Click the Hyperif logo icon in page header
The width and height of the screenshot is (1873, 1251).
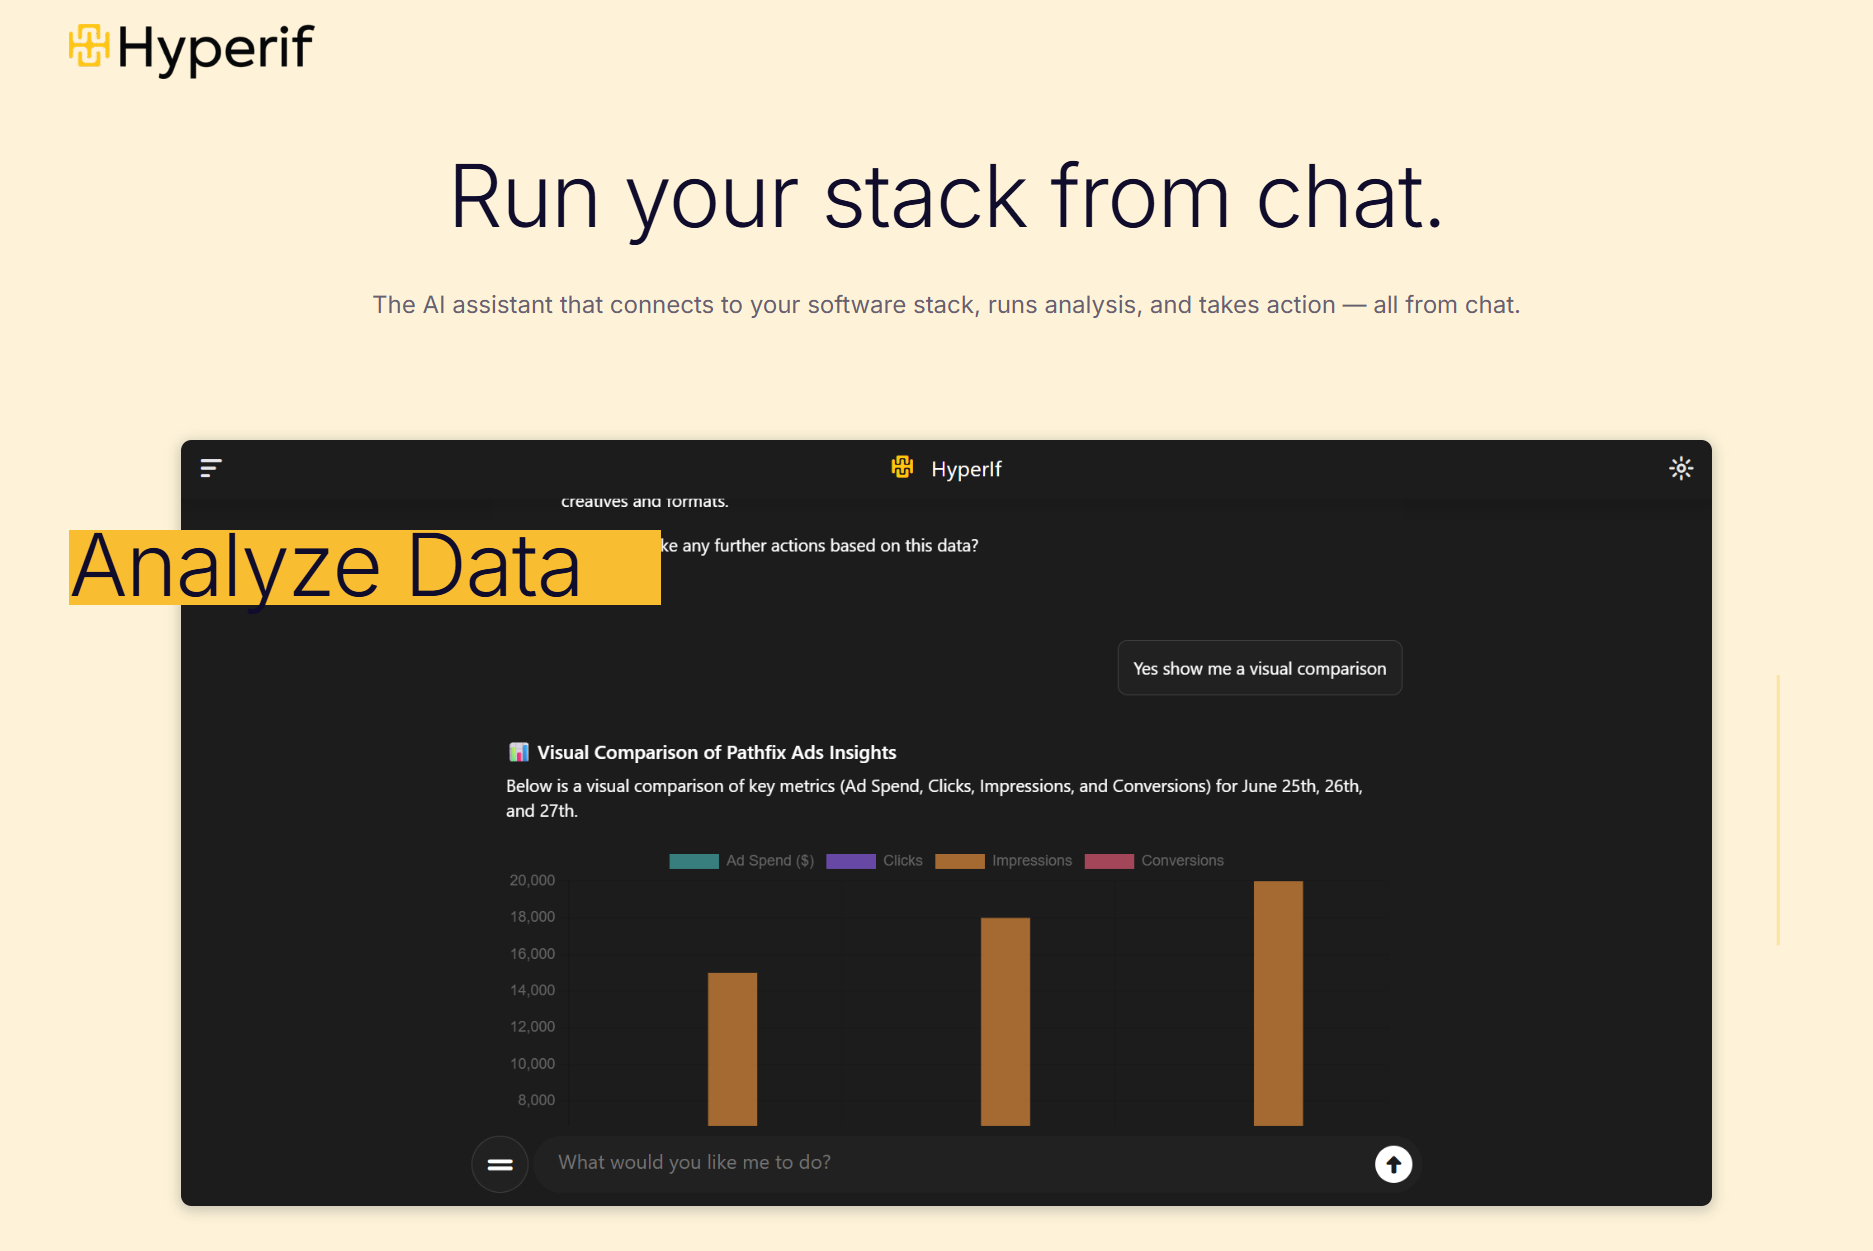89,46
